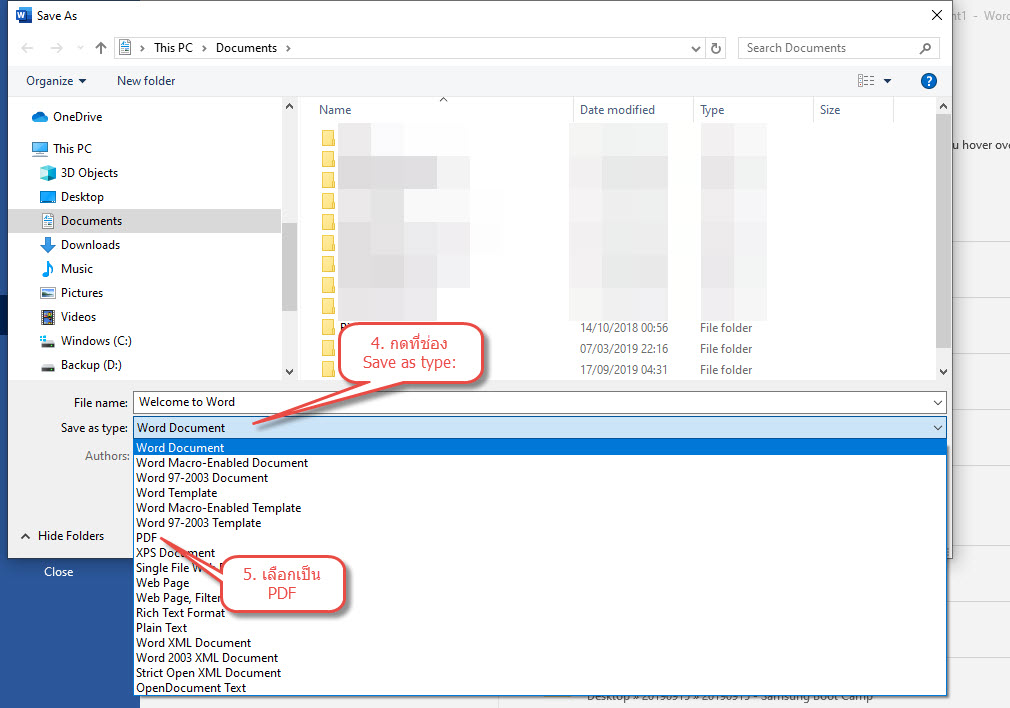Click the refresh icon beside address bar
The width and height of the screenshot is (1010, 708).
point(716,48)
